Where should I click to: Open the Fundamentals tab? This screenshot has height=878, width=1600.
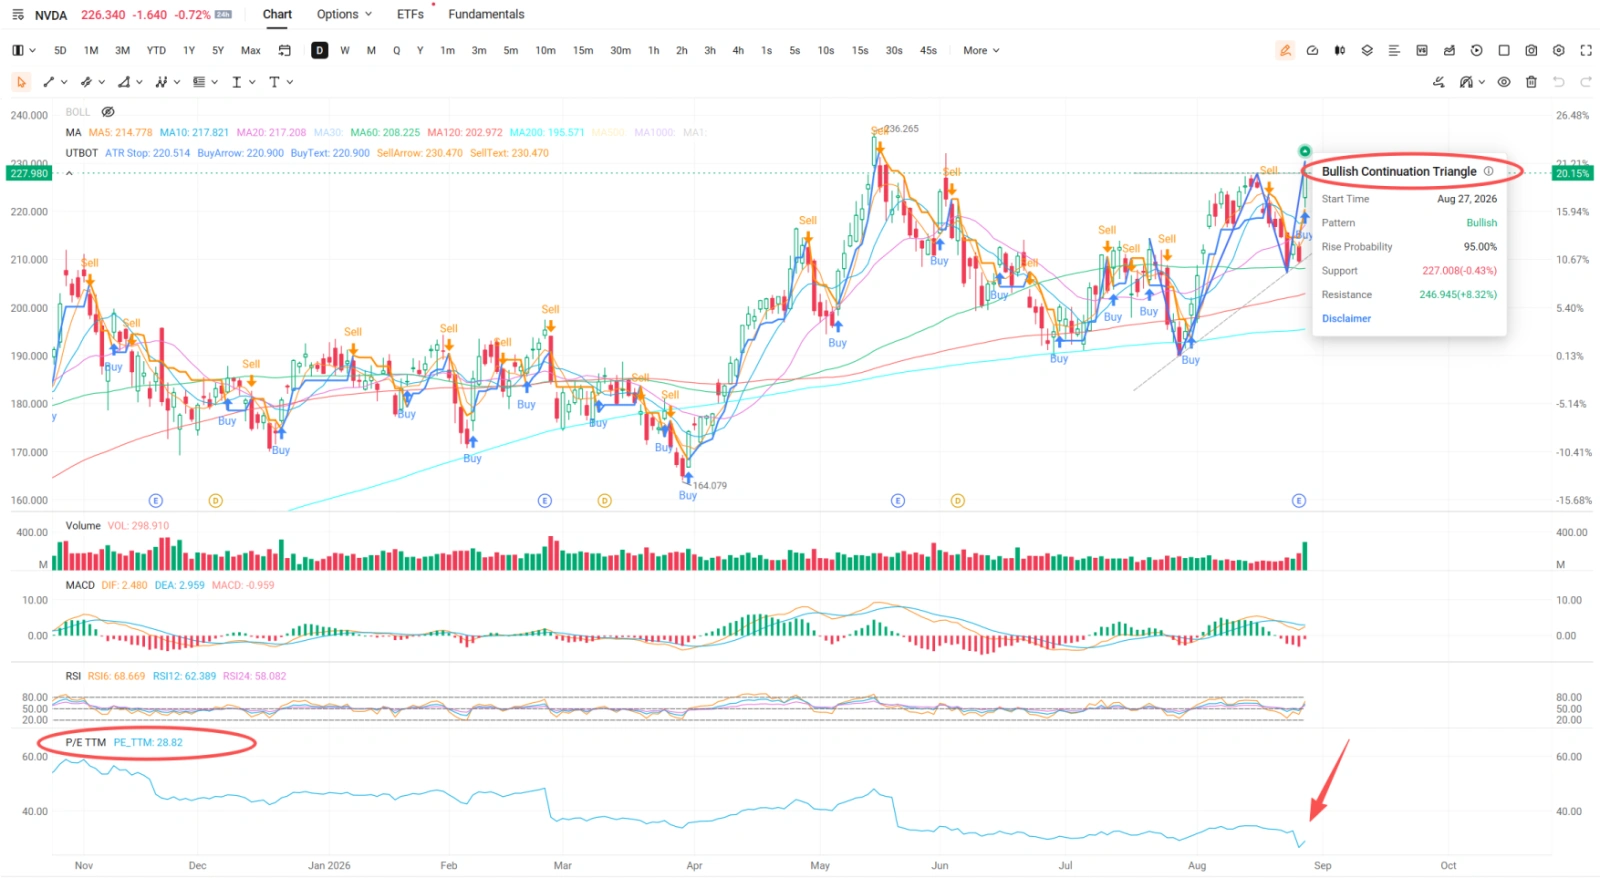pos(486,14)
